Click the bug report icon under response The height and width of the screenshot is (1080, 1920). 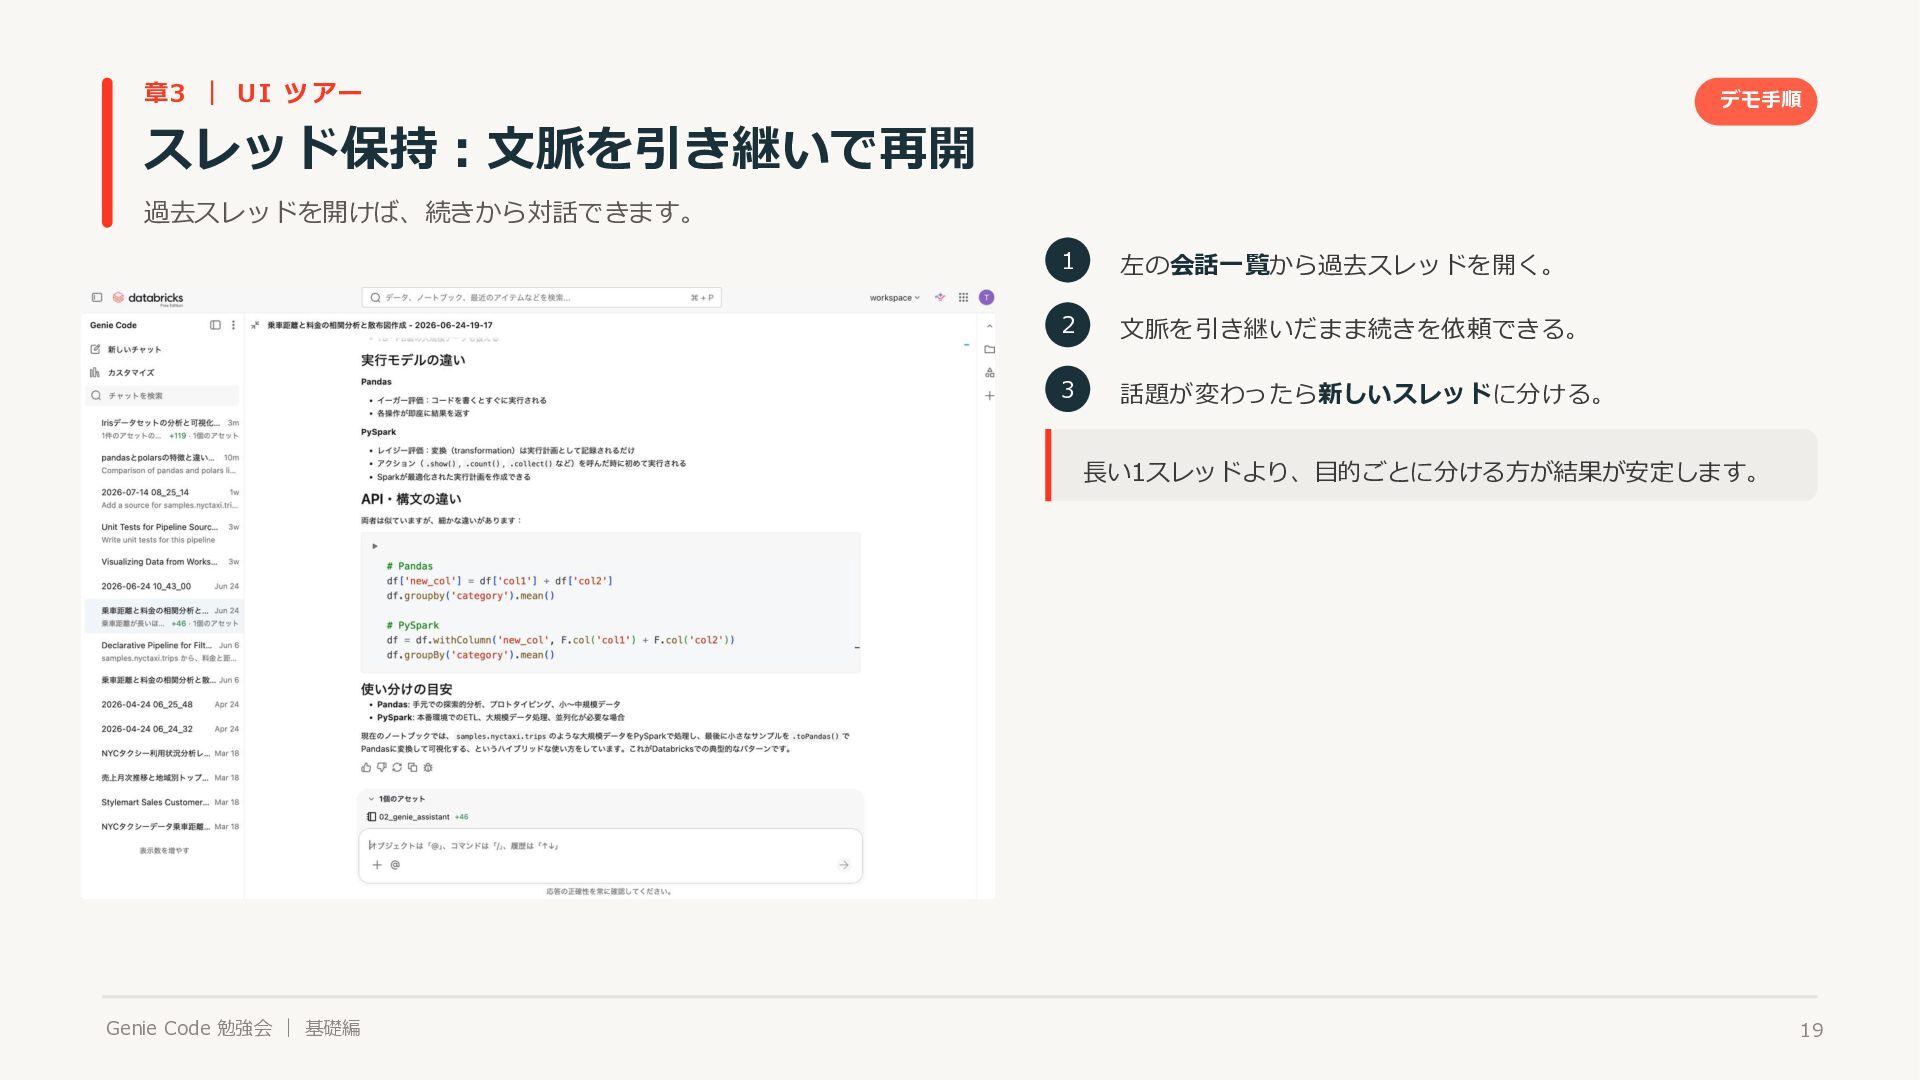(x=428, y=767)
